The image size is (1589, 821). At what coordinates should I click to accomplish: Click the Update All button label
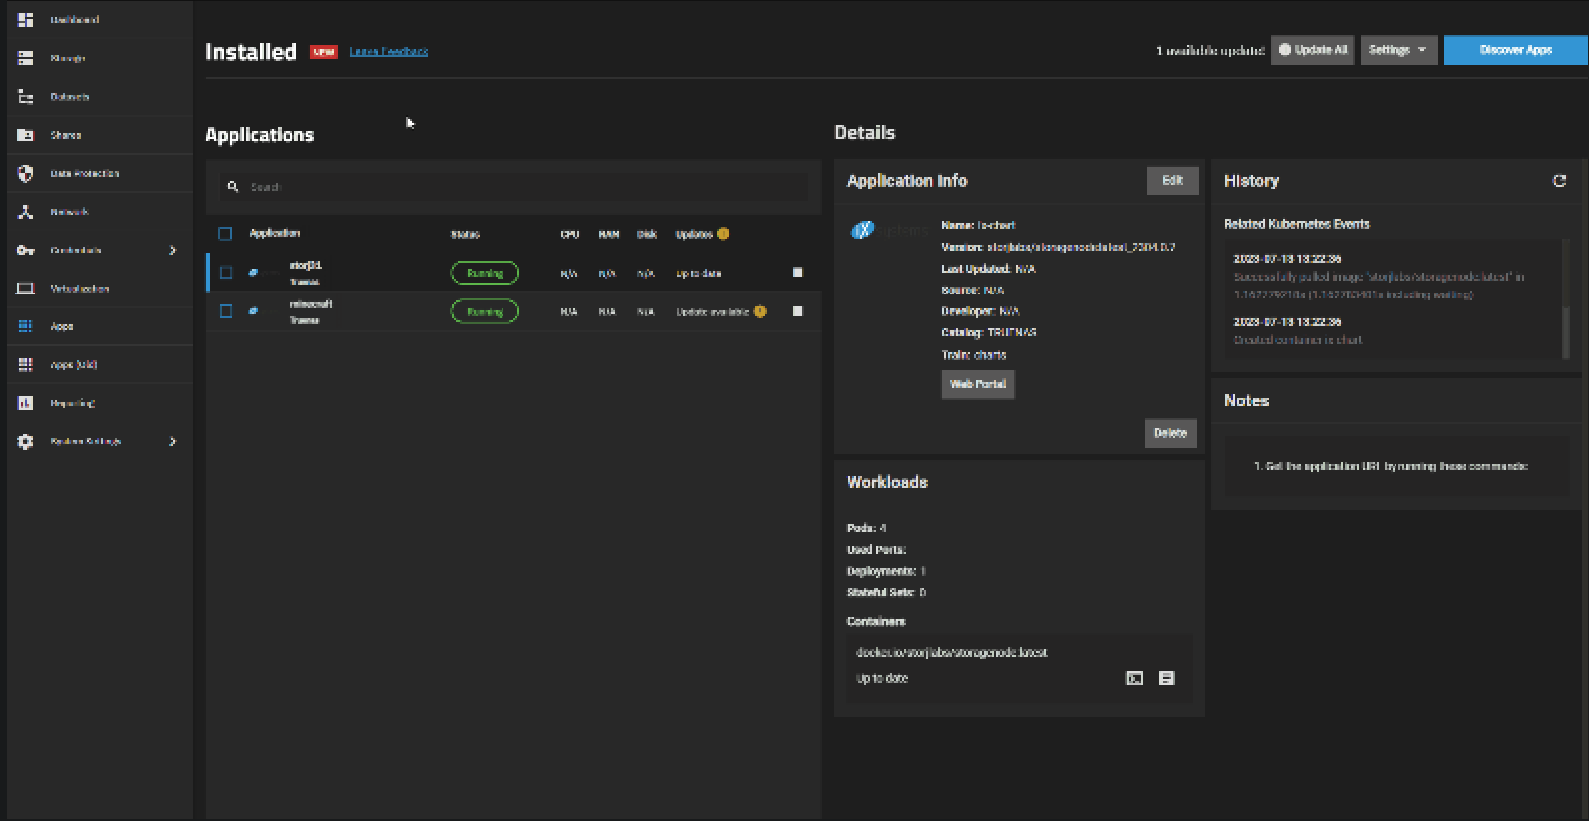click(x=1321, y=50)
